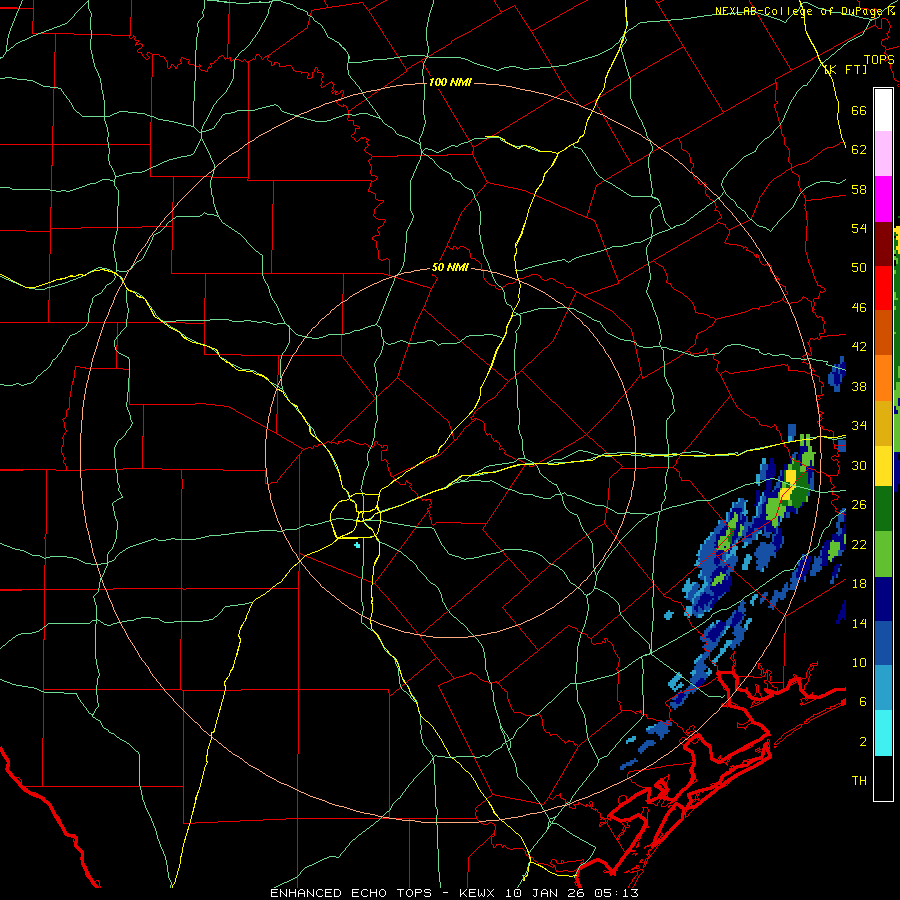Screen dimensions: 900x900
Task: Click the TOPS legend title
Action: pyautogui.click(x=879, y=60)
